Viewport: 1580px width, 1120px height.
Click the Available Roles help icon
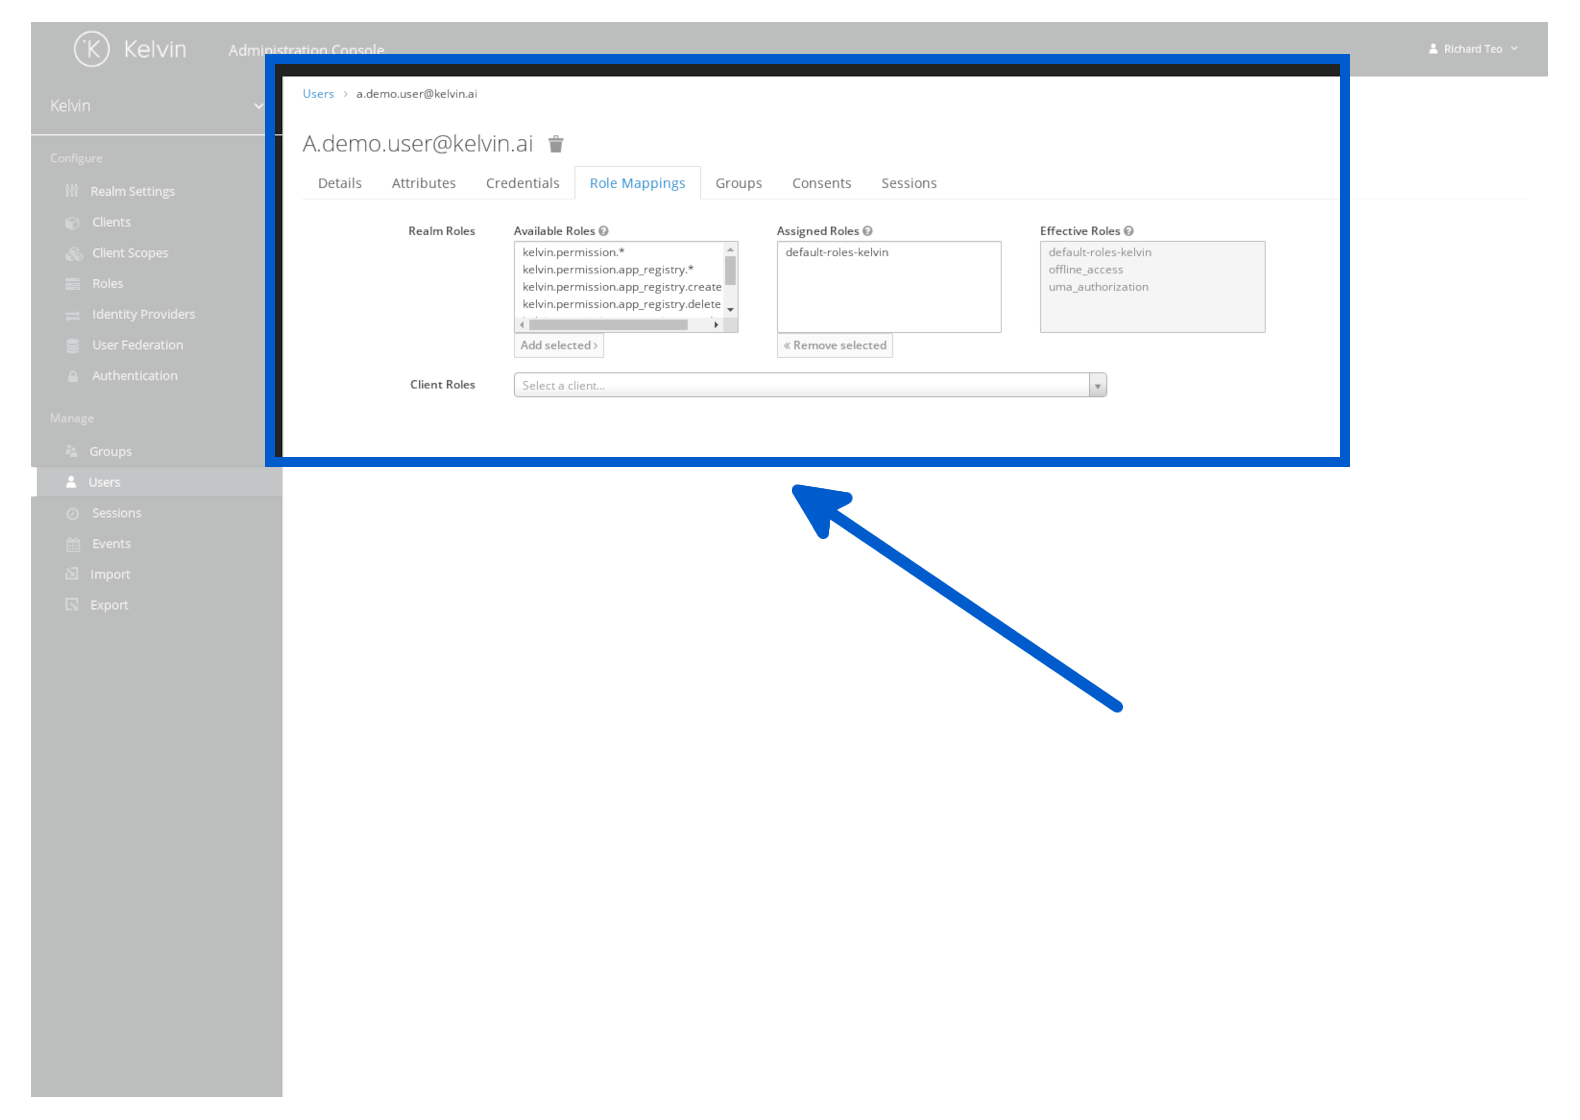point(603,231)
